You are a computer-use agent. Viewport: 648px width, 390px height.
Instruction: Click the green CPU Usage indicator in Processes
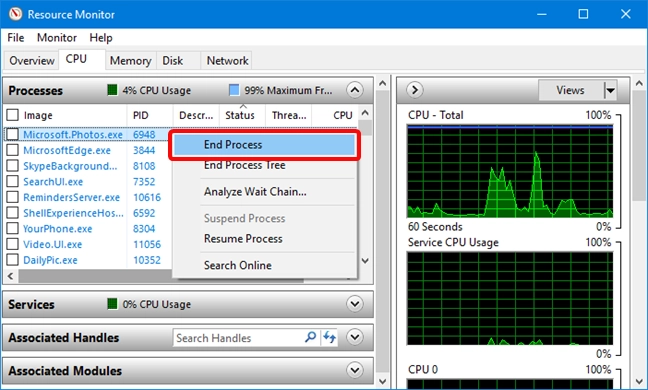tap(112, 90)
